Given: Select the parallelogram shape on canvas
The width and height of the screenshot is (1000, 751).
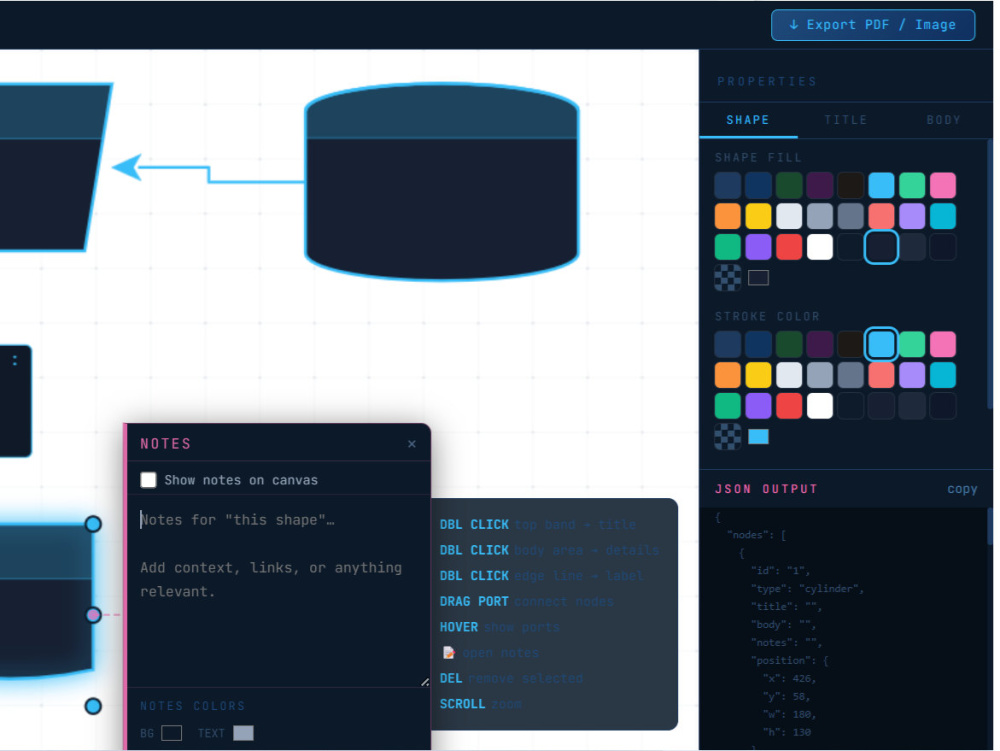Looking at the screenshot, I should pyautogui.click(x=51, y=167).
